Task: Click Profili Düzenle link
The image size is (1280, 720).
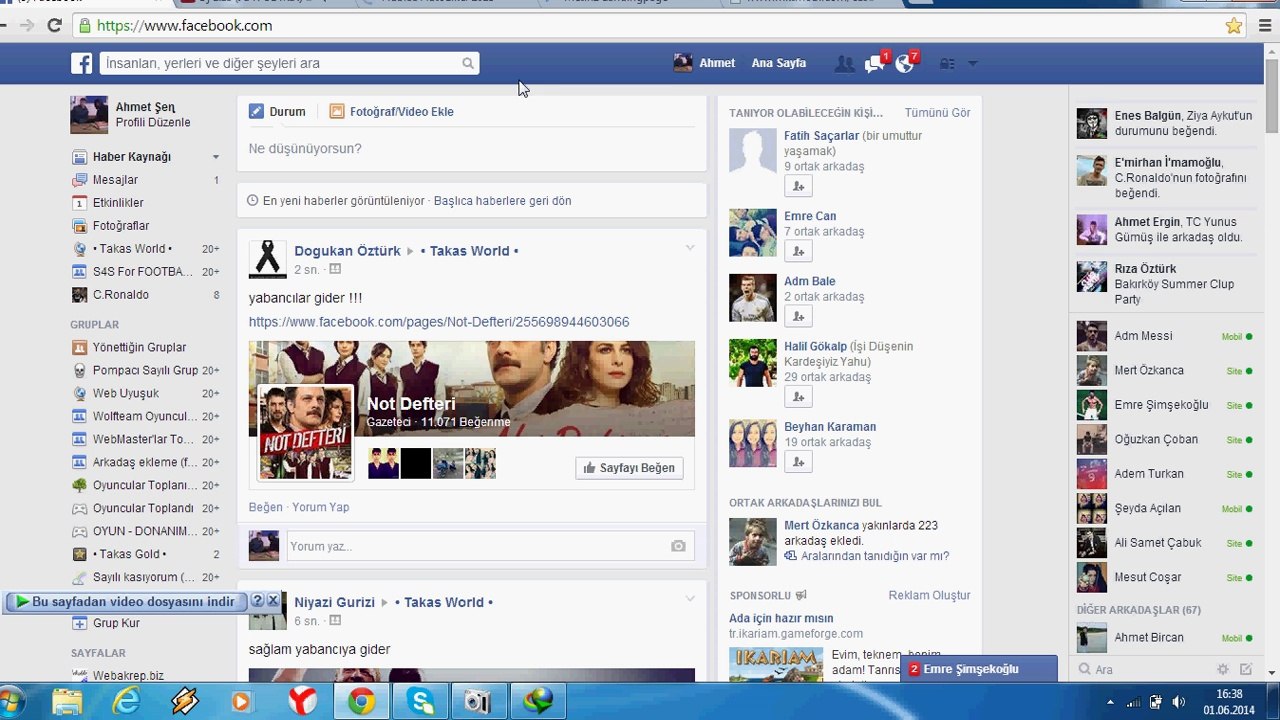Action: click(153, 123)
